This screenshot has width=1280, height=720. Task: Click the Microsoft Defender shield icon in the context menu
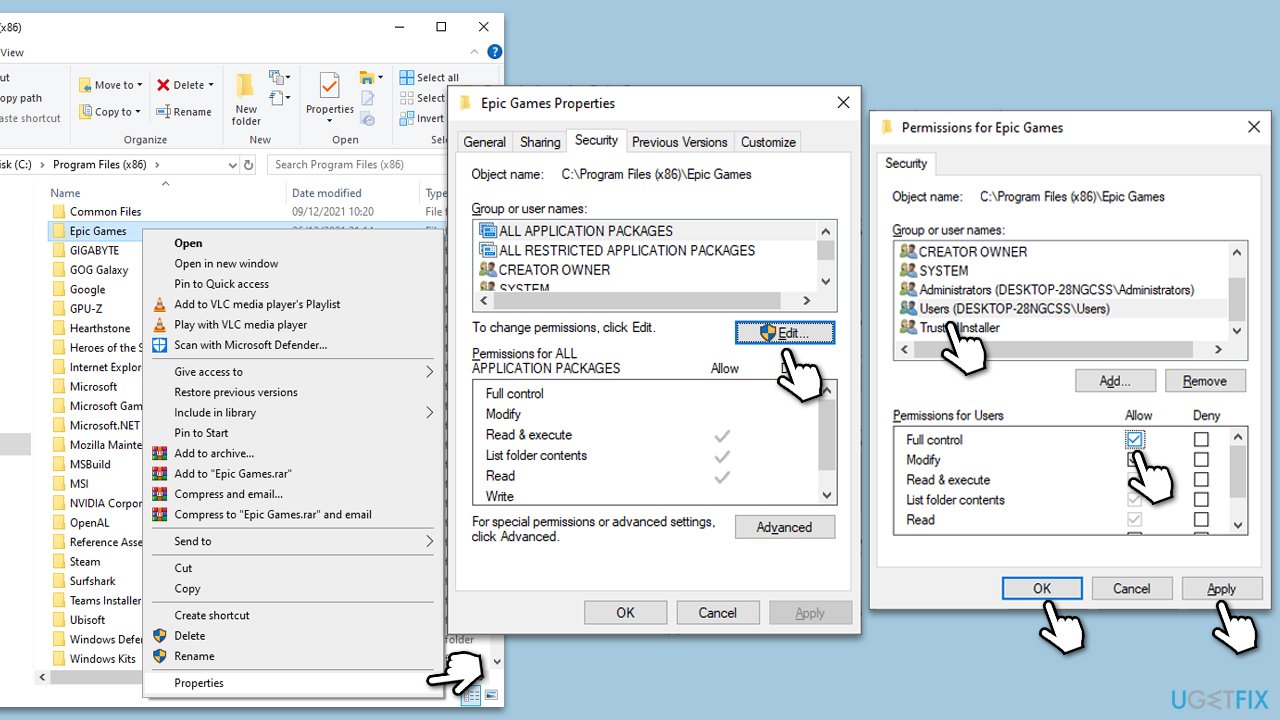click(159, 345)
